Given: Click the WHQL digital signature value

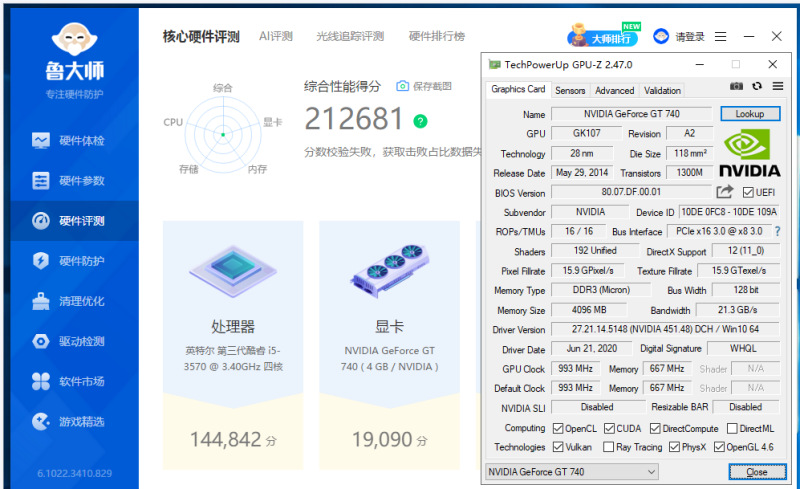Looking at the screenshot, I should point(743,349).
